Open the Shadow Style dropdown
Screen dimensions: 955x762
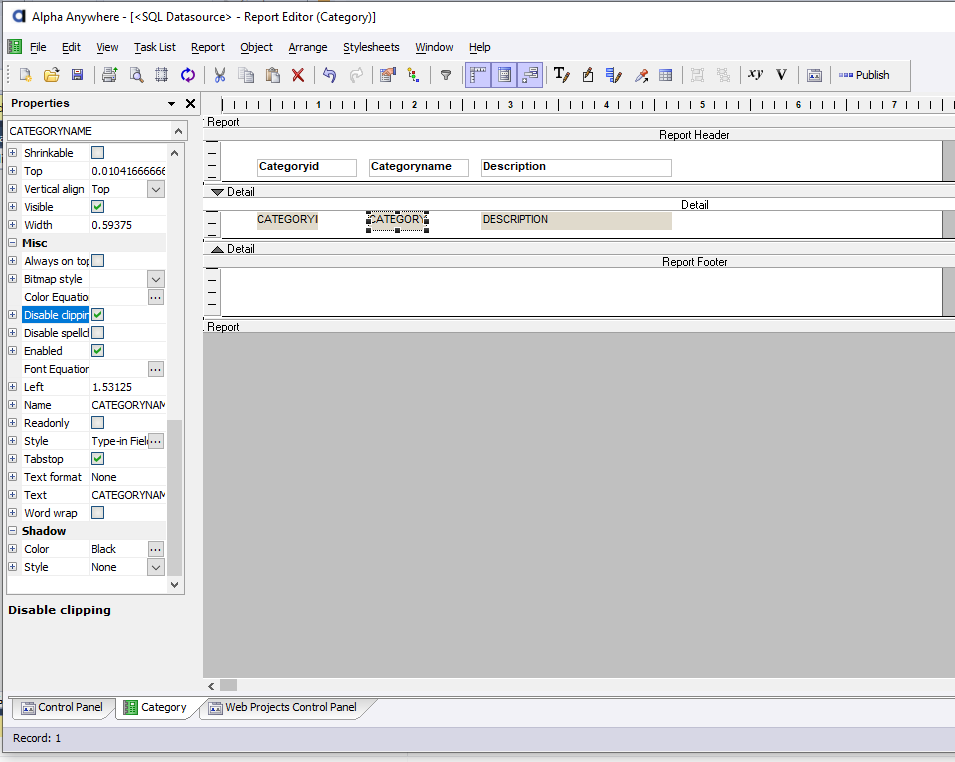156,567
